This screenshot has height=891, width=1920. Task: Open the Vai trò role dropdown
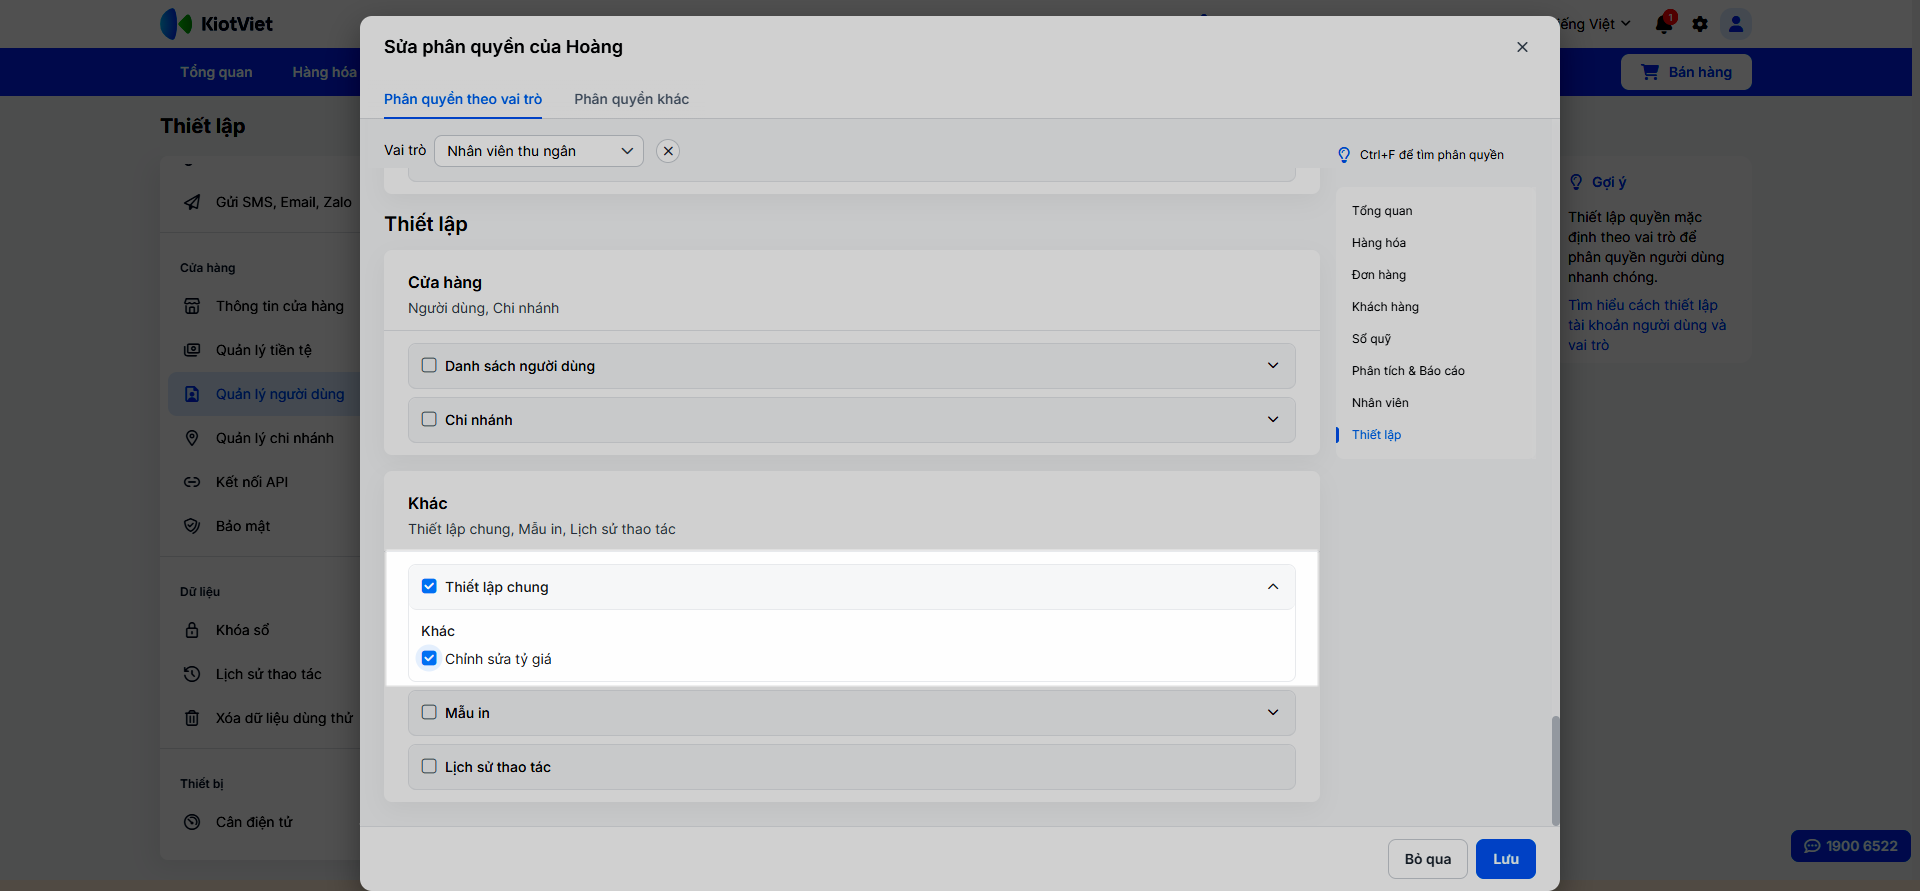[x=539, y=151]
